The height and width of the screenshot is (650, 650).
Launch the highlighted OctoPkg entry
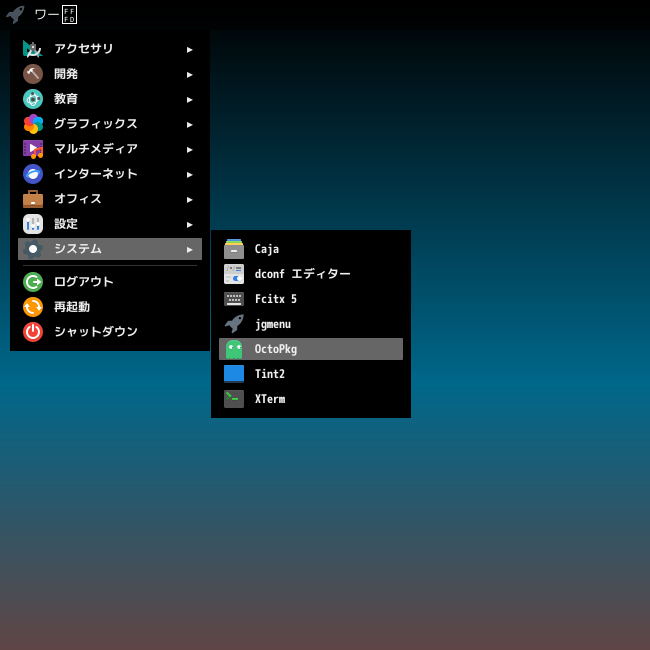(311, 349)
